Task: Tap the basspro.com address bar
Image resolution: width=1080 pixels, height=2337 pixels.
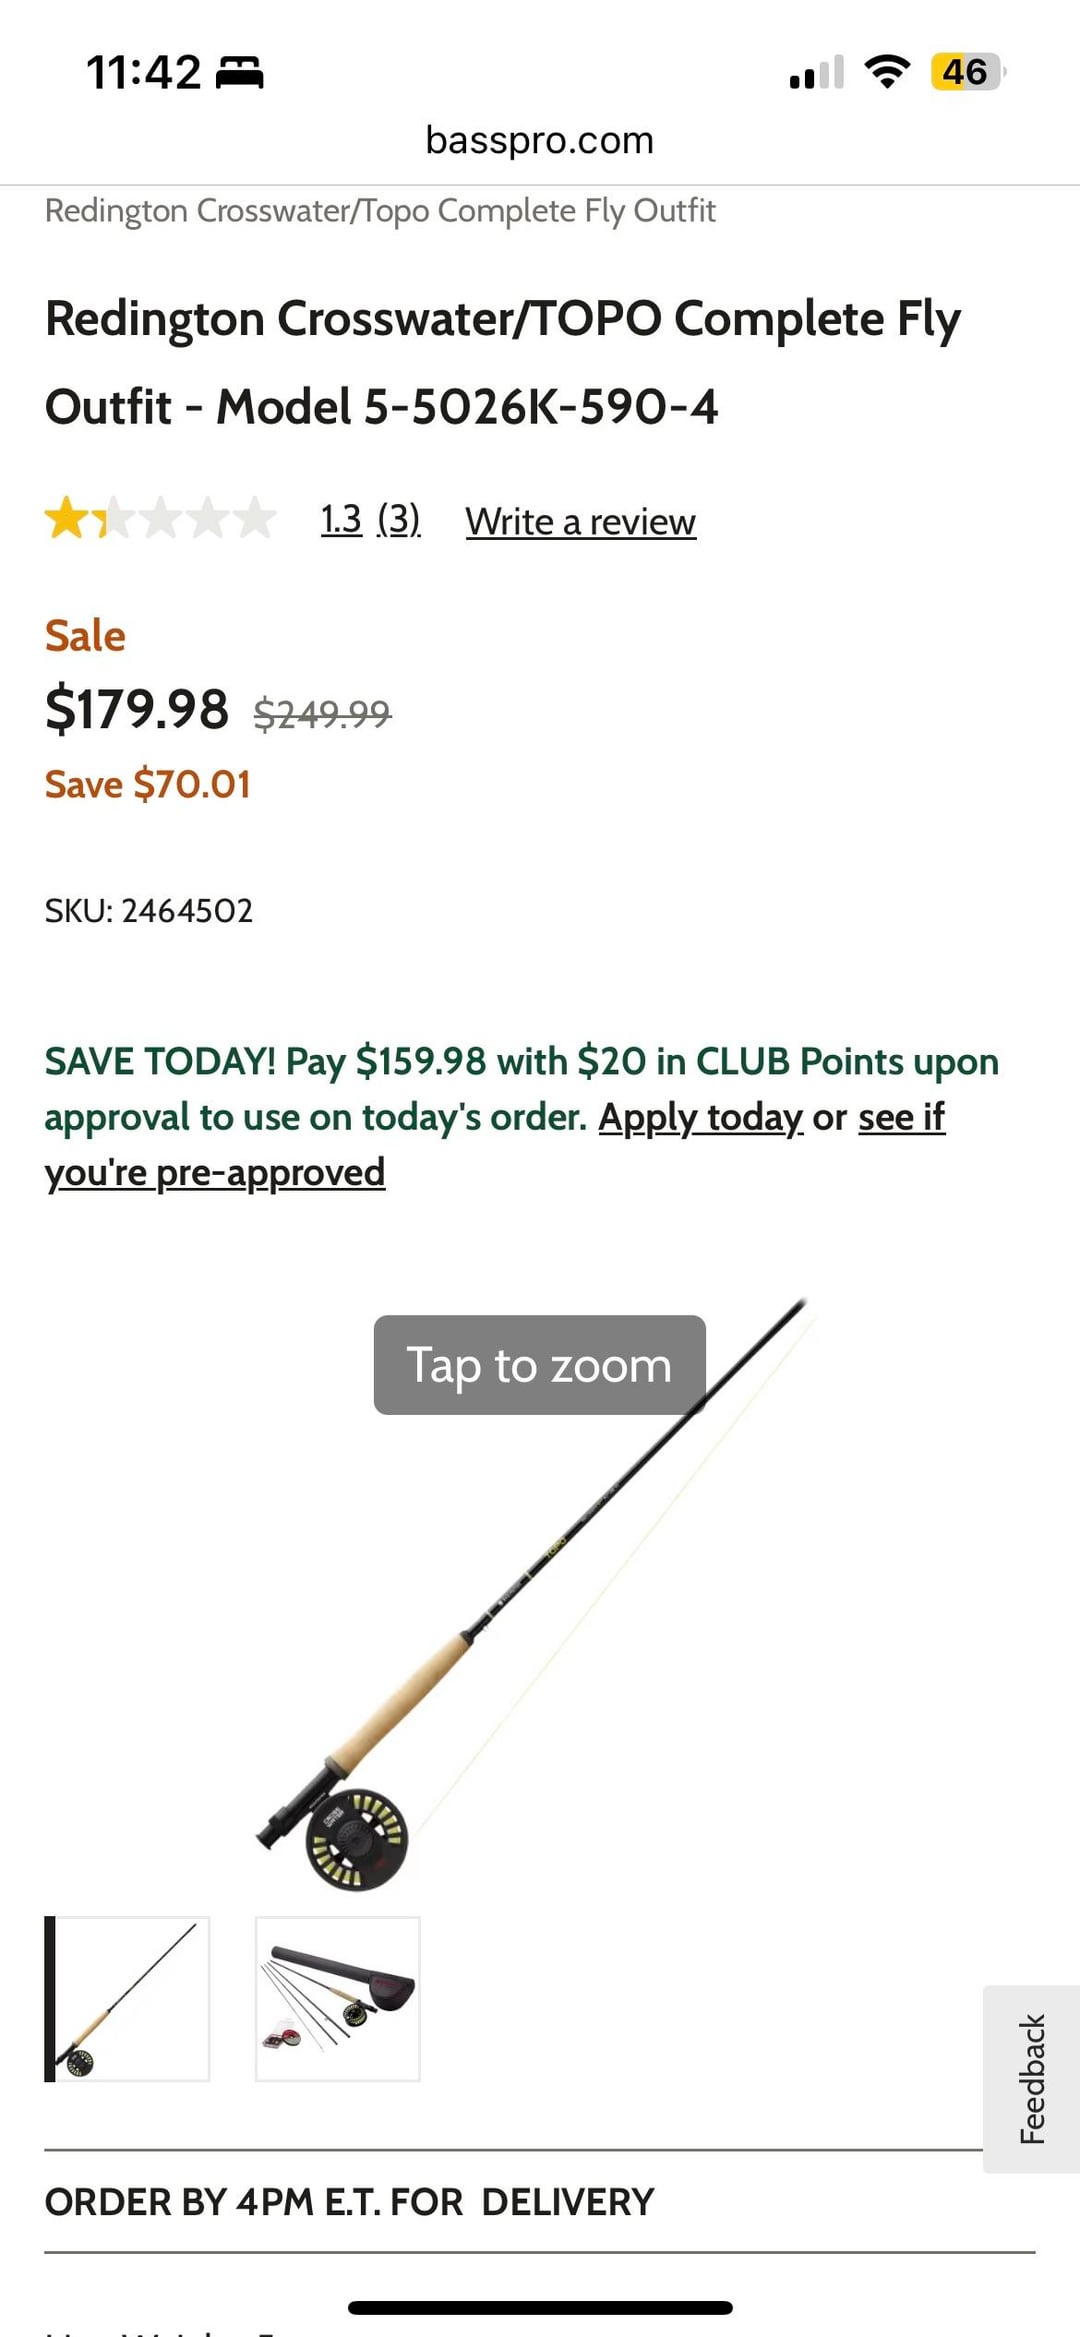Action: [x=539, y=140]
